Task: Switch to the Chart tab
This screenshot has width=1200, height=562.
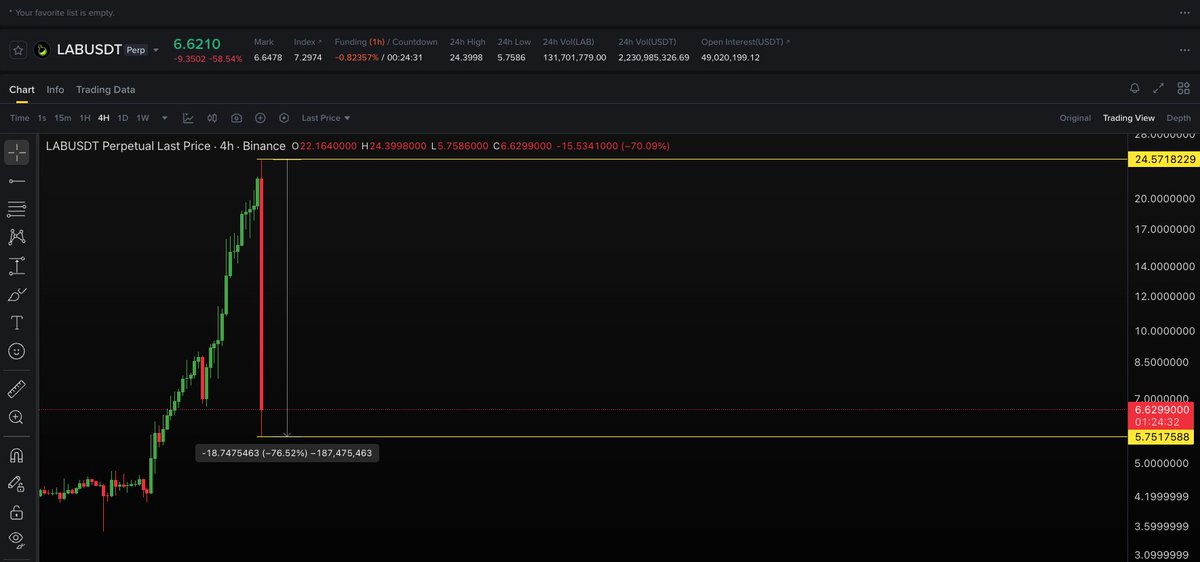Action: click(x=22, y=89)
